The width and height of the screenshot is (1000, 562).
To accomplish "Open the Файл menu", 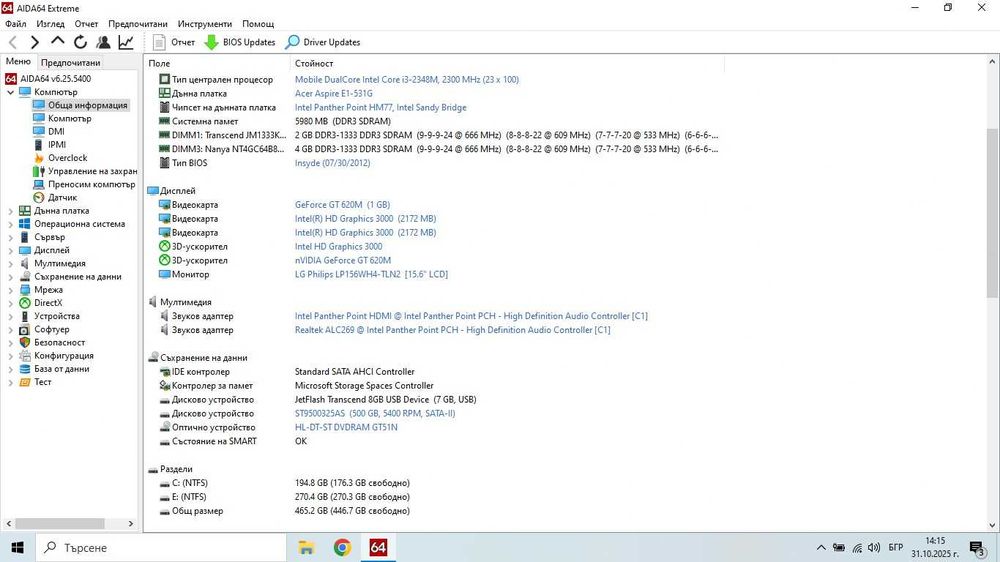I will point(16,24).
